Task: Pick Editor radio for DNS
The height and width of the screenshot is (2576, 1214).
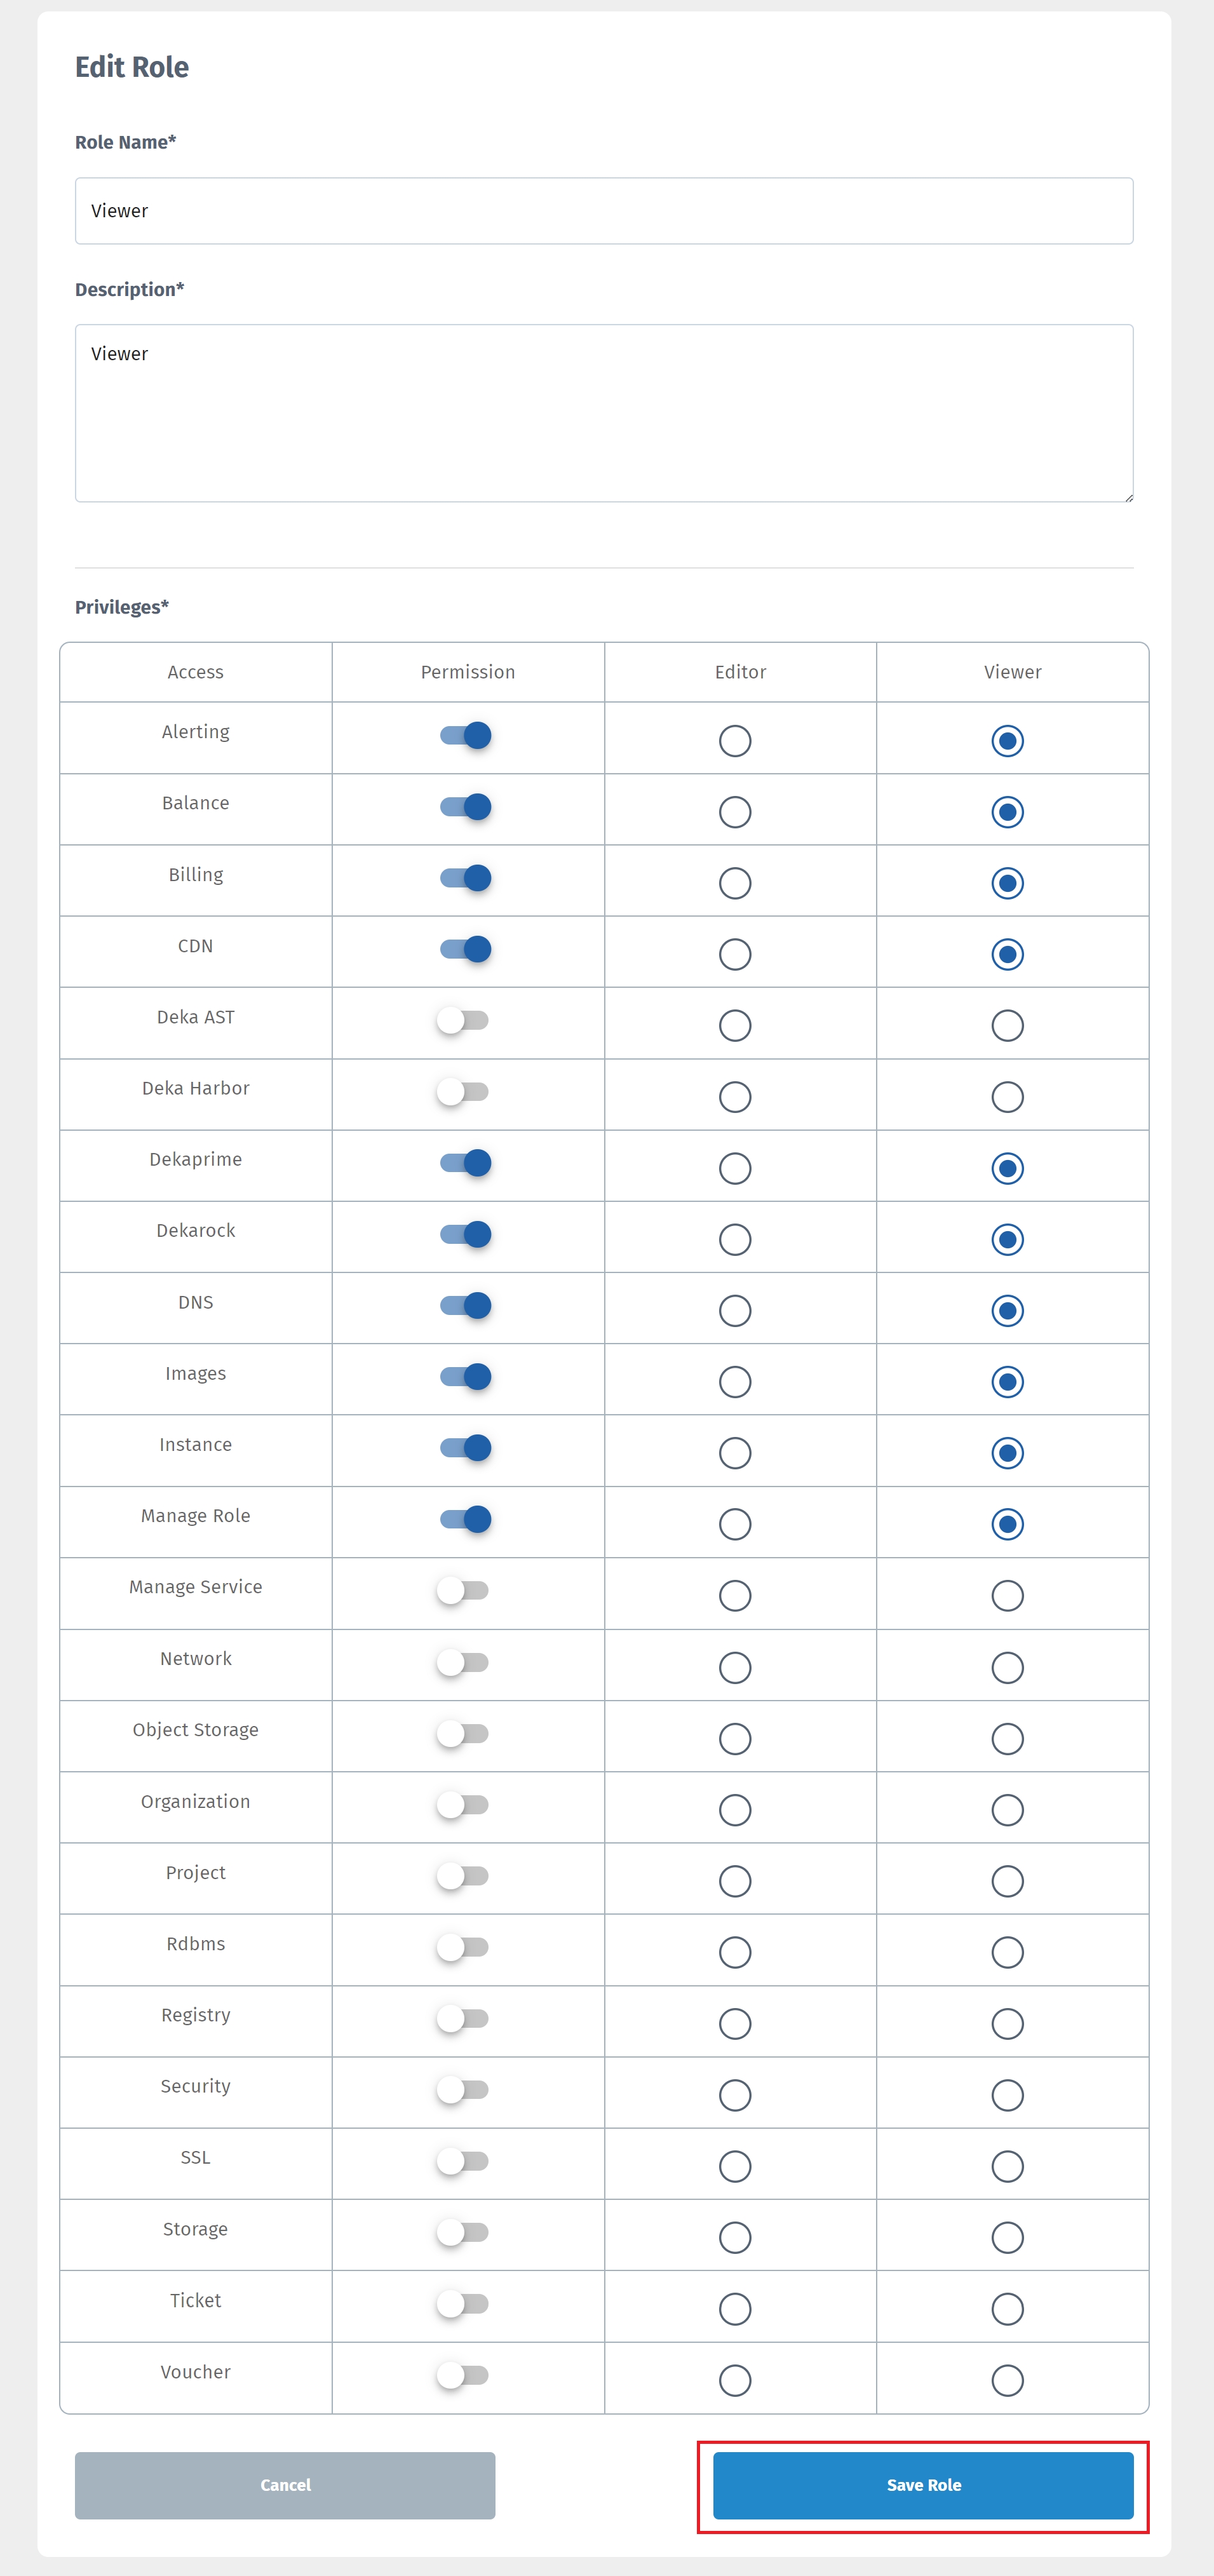Action: point(735,1311)
